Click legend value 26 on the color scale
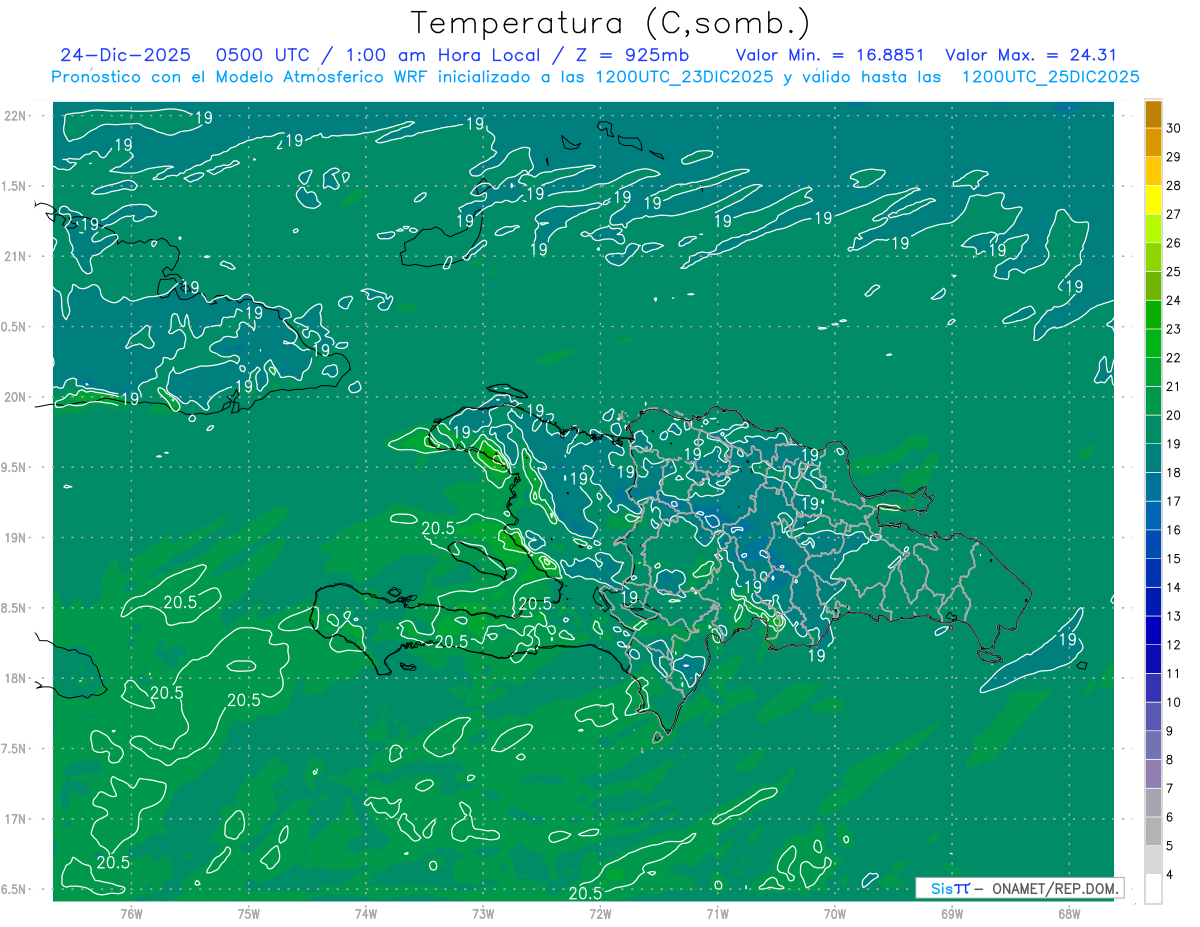The image size is (1200, 927). pyautogui.click(x=1174, y=243)
